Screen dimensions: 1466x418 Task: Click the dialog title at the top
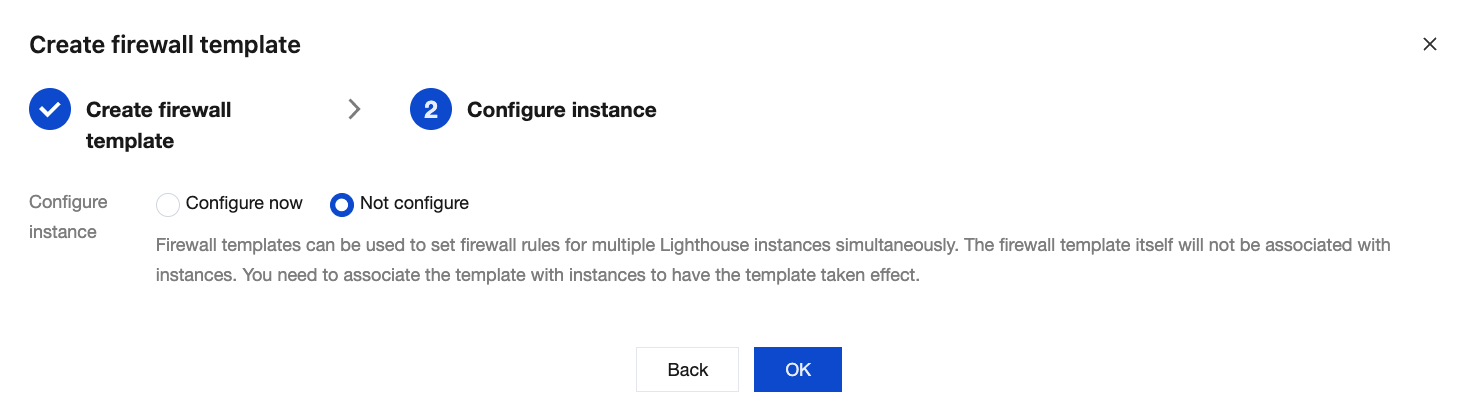coord(165,44)
